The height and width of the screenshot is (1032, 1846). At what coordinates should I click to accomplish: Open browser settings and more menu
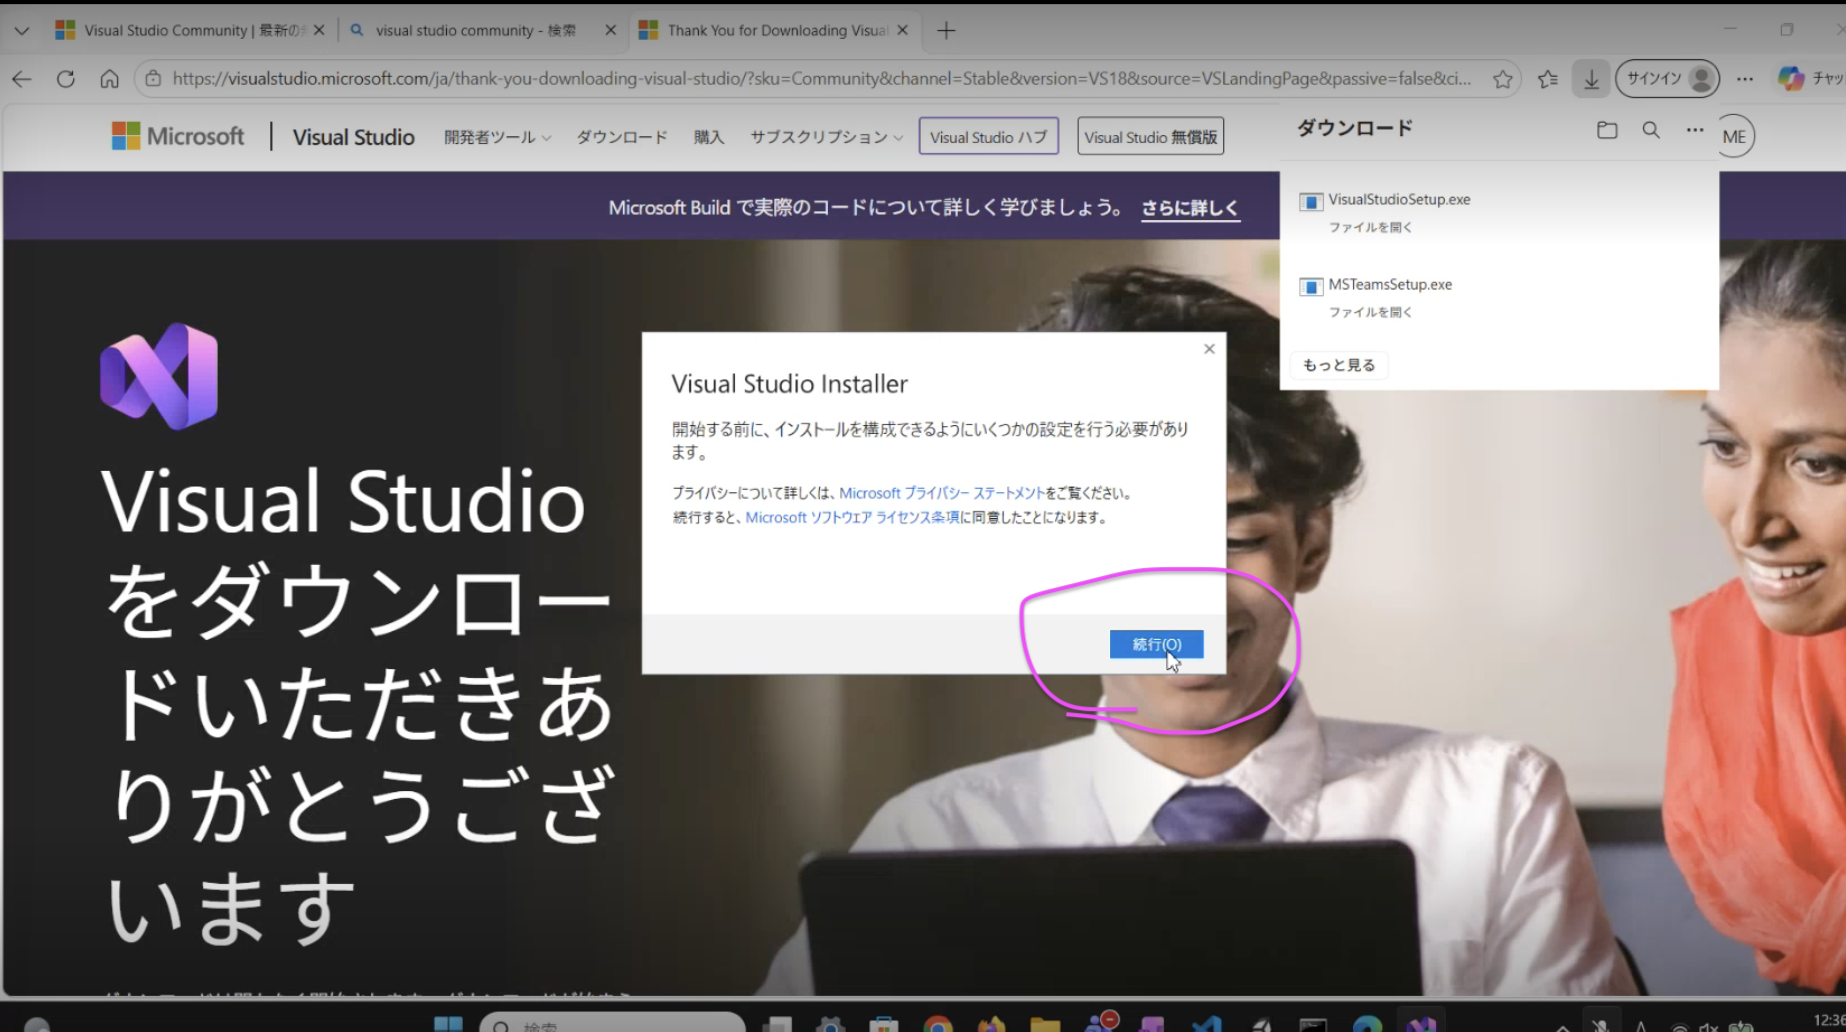[x=1745, y=79]
